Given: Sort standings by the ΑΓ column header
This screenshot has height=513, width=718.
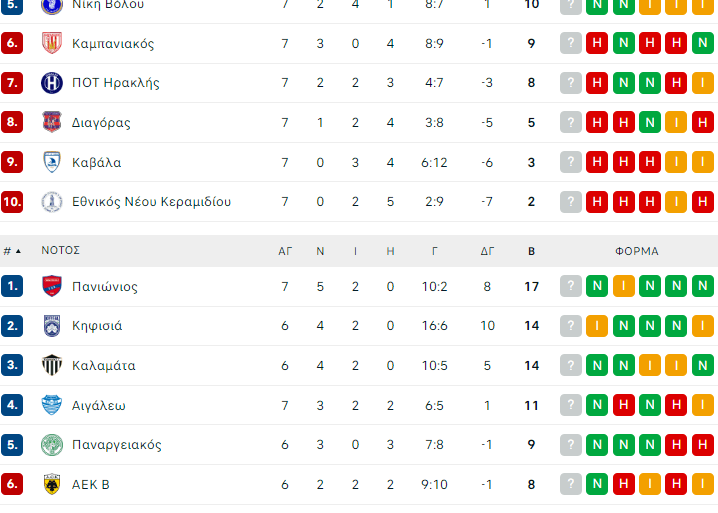Looking at the screenshot, I should pyautogui.click(x=285, y=251).
